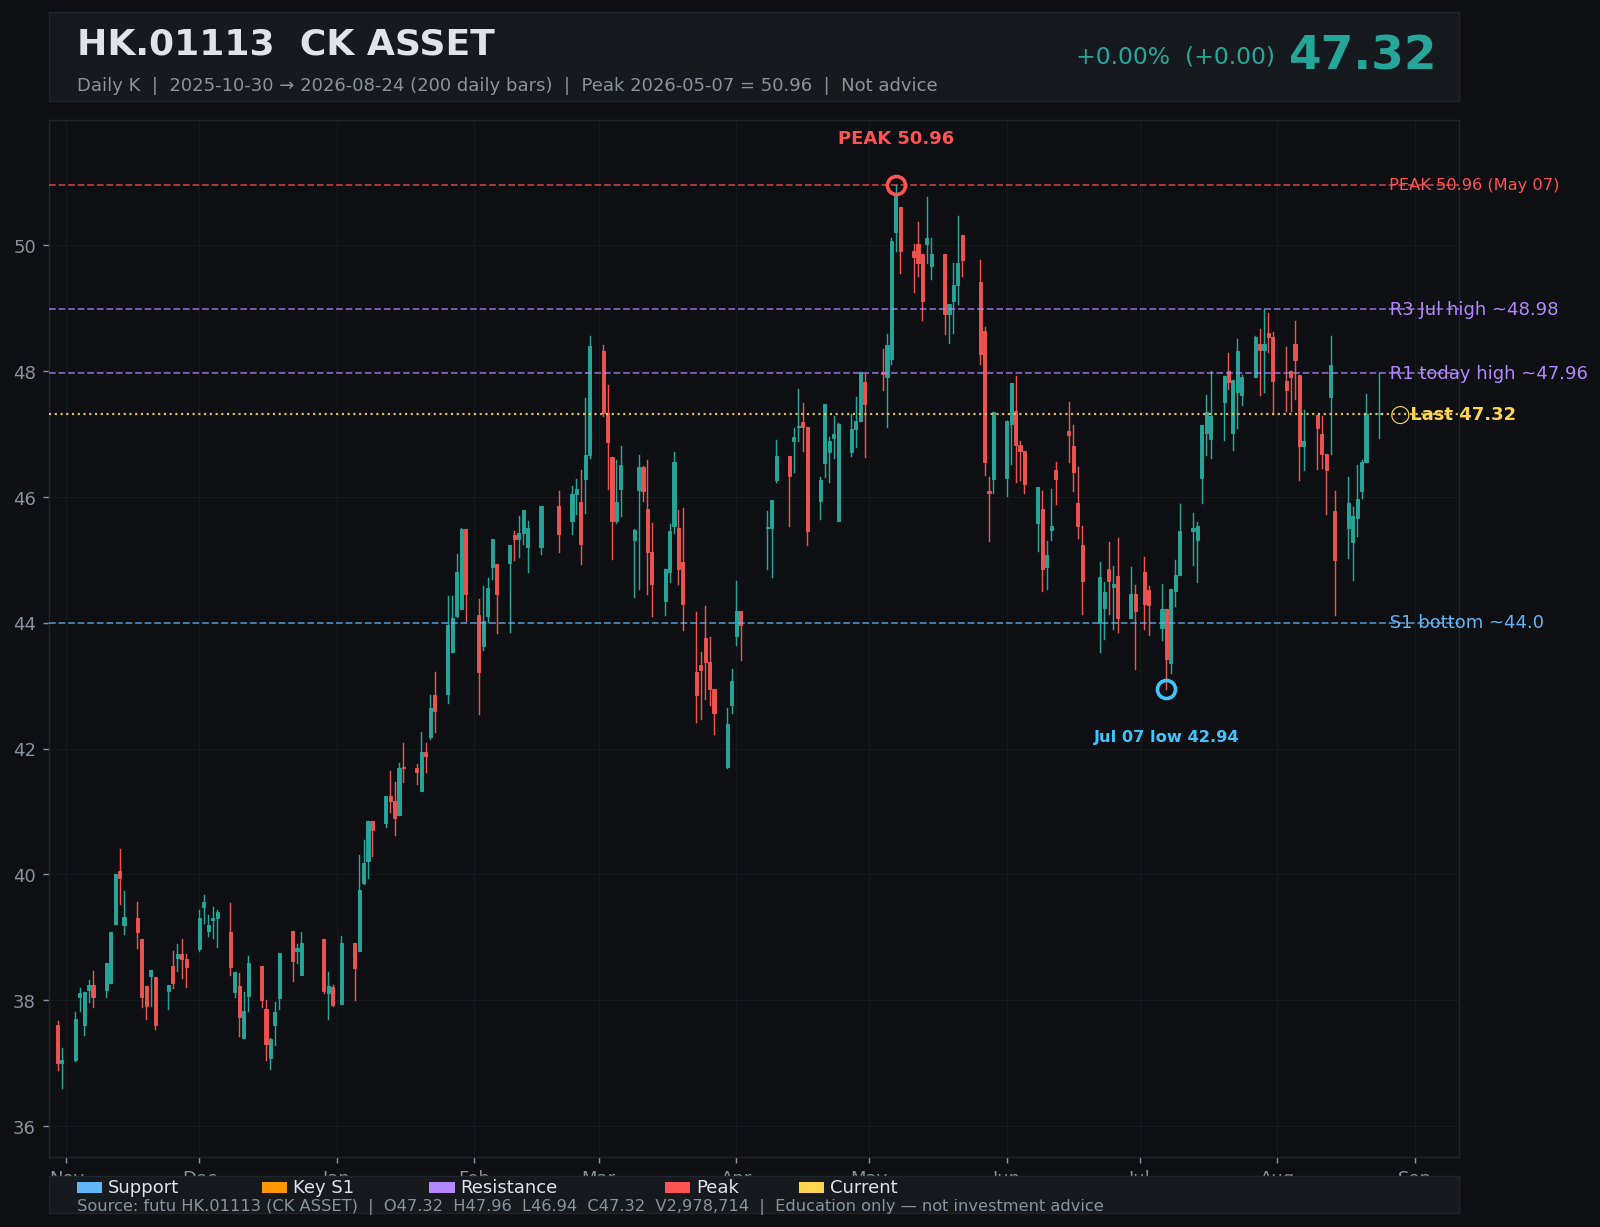Click the 'Resistance' legend label

(509, 1188)
